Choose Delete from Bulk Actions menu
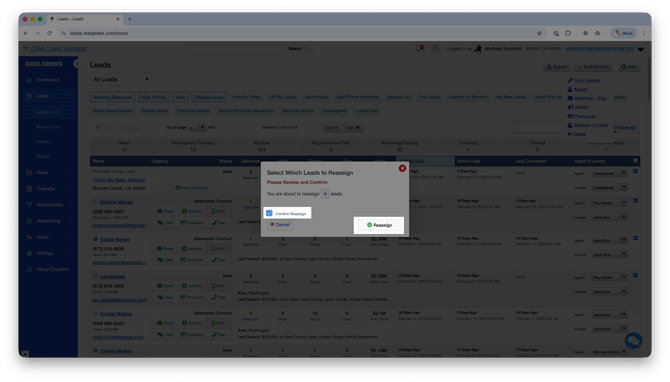The image size is (670, 382). coord(577,134)
